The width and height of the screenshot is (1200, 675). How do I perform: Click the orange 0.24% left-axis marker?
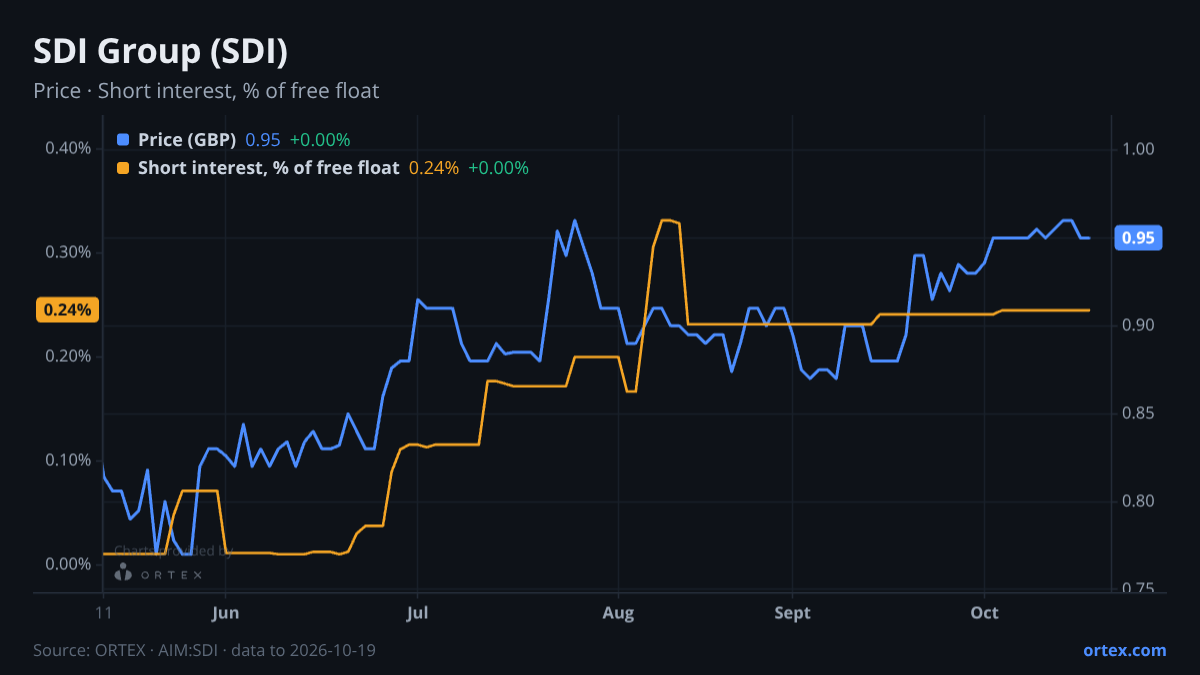coord(68,310)
